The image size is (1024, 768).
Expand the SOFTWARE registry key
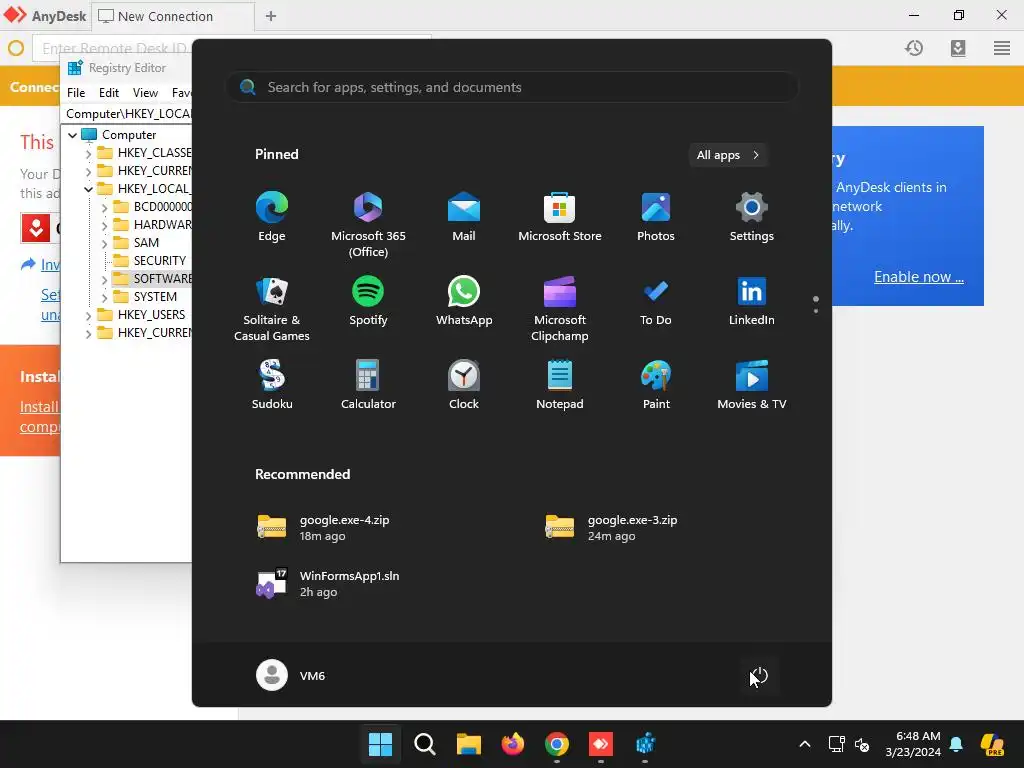(x=104, y=280)
